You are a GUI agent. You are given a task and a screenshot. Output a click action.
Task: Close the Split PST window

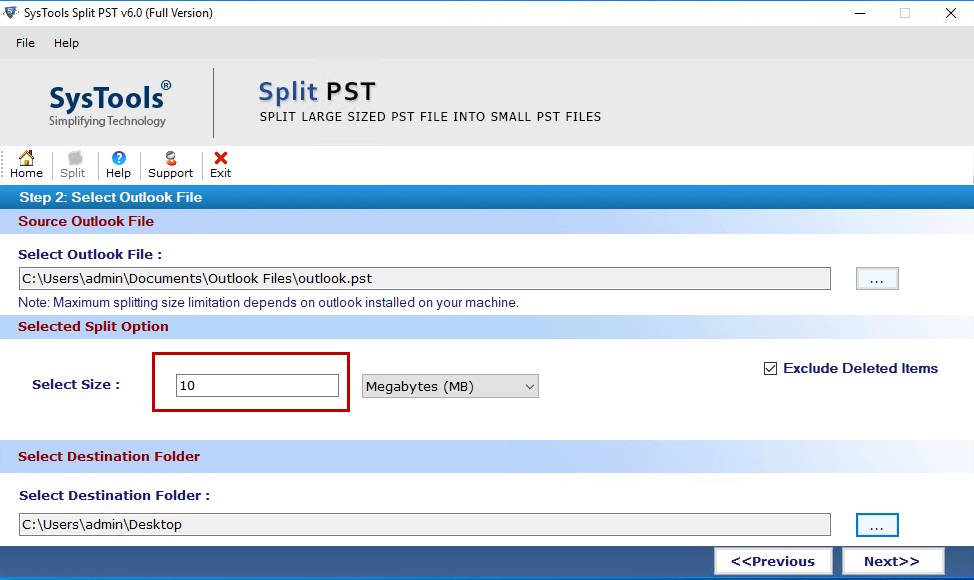coord(950,13)
